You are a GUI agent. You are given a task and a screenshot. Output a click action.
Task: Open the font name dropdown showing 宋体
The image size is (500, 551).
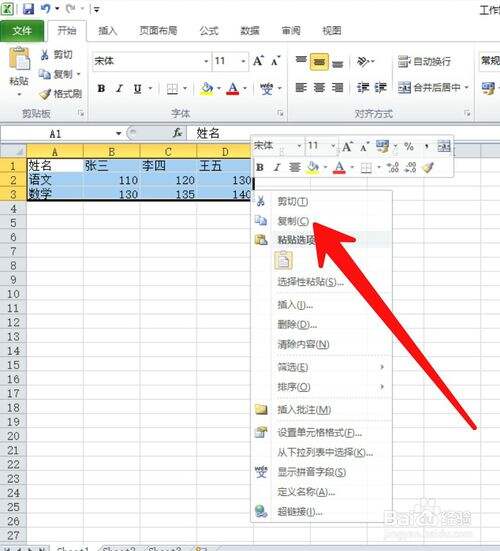coord(206,61)
